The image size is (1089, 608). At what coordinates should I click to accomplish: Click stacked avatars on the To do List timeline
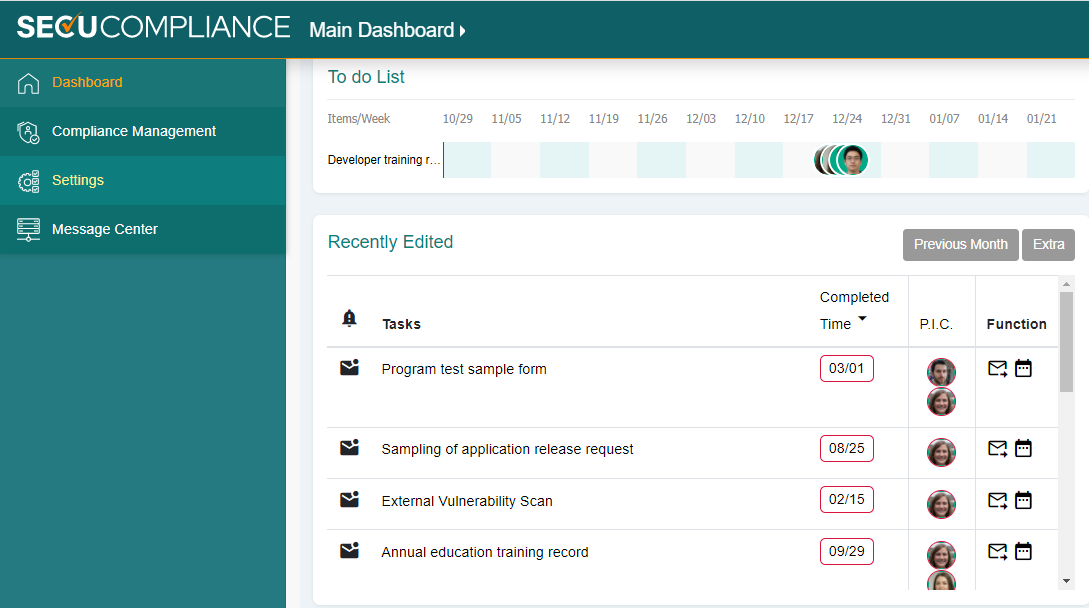[841, 161]
